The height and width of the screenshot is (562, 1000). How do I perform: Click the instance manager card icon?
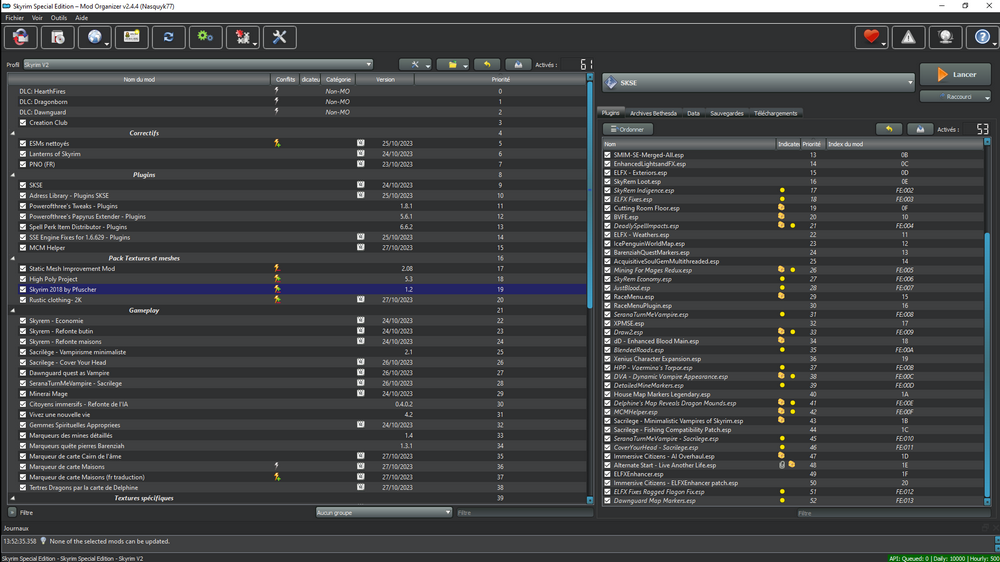131,38
